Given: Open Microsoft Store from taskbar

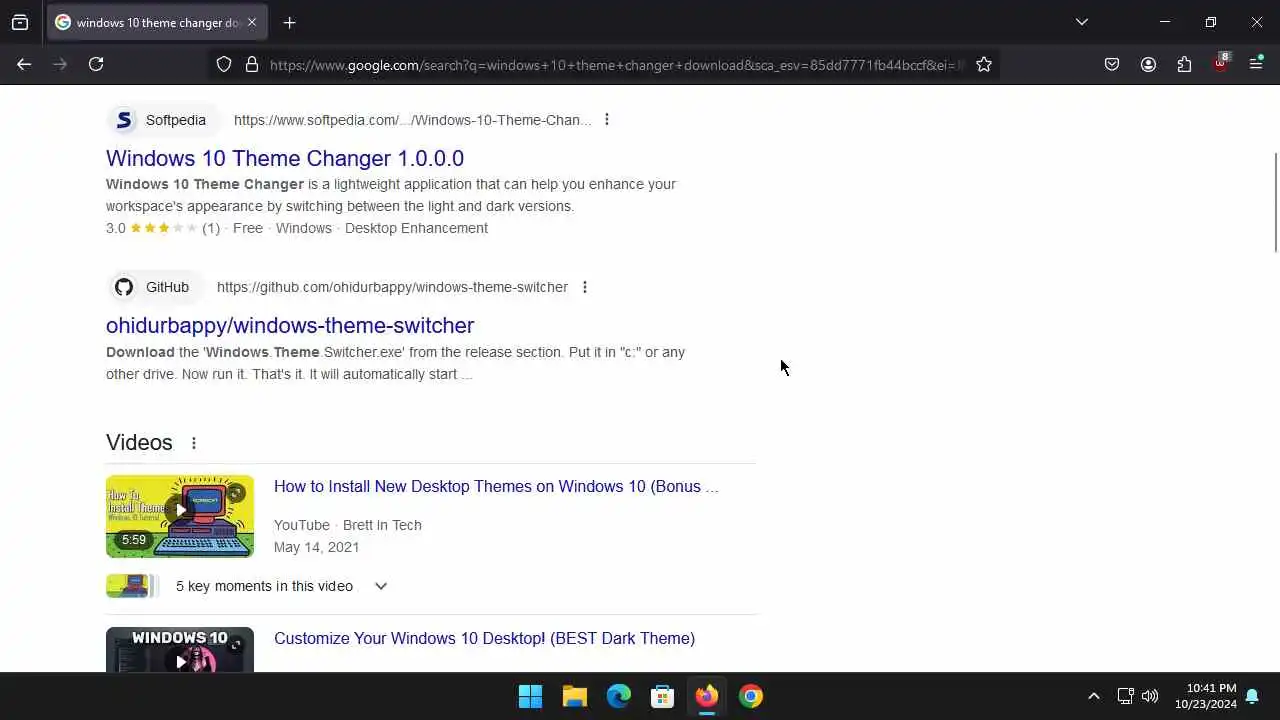Looking at the screenshot, I should (x=662, y=696).
